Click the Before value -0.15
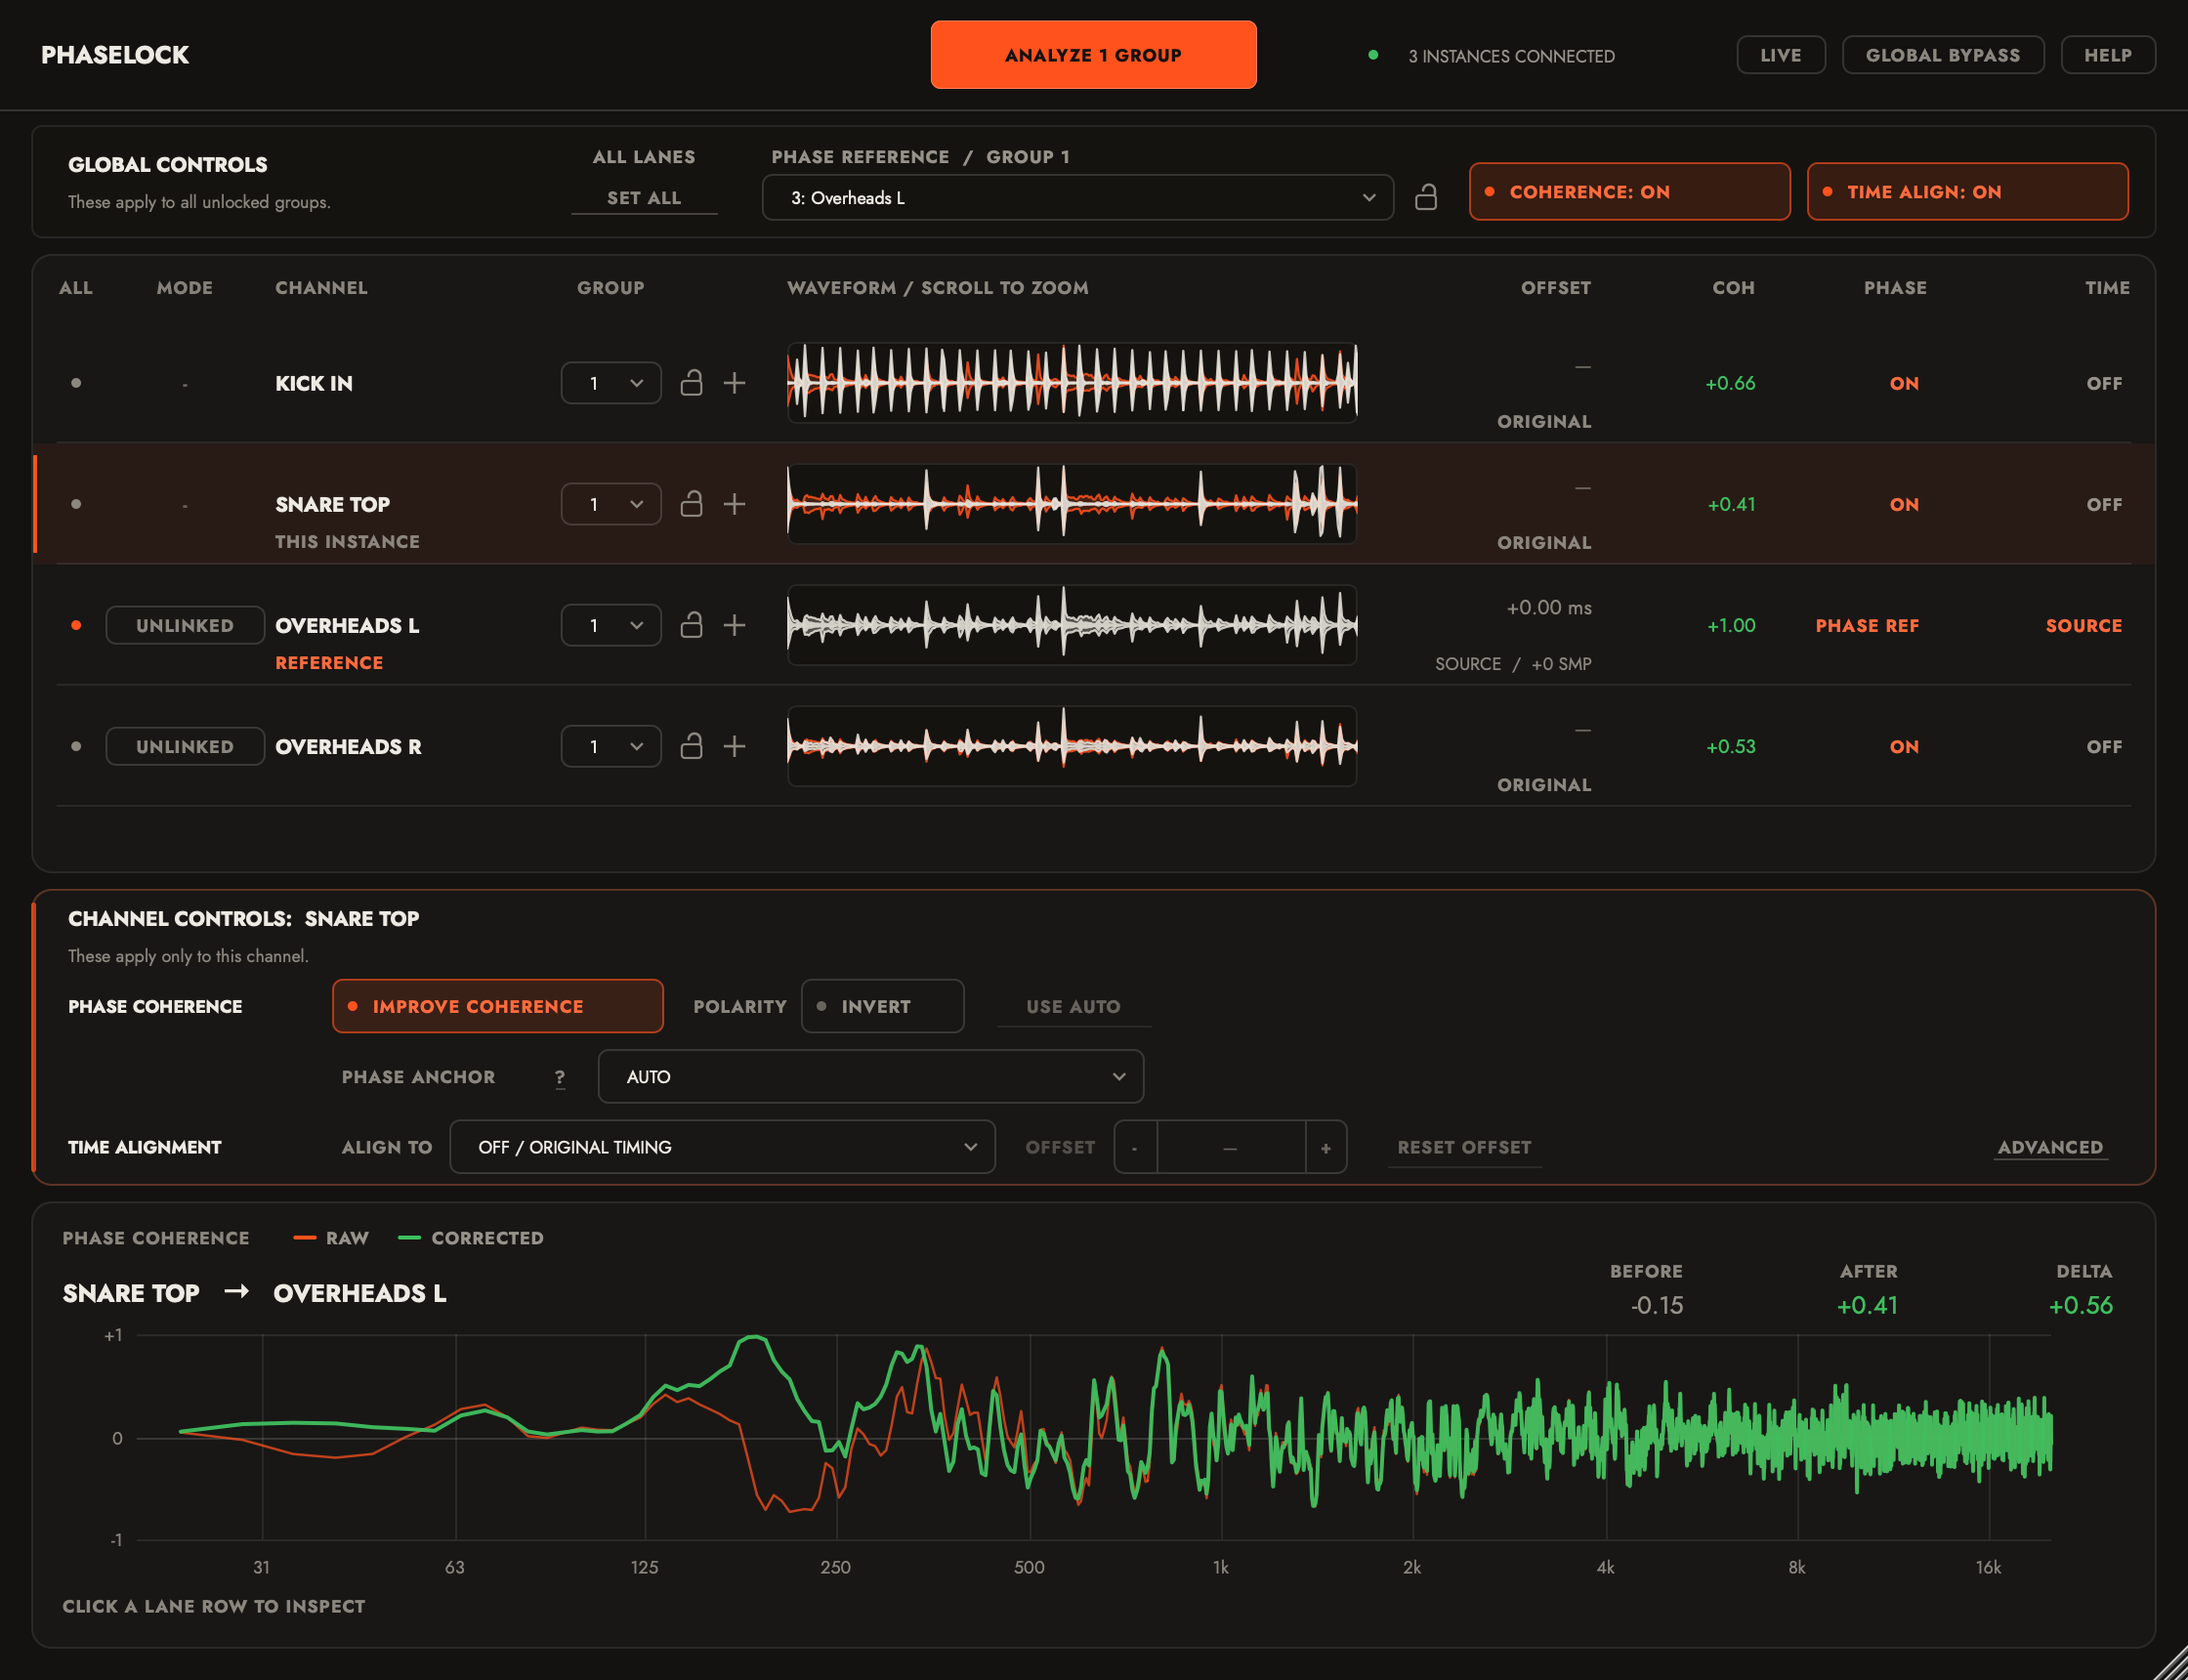 coord(1656,1305)
